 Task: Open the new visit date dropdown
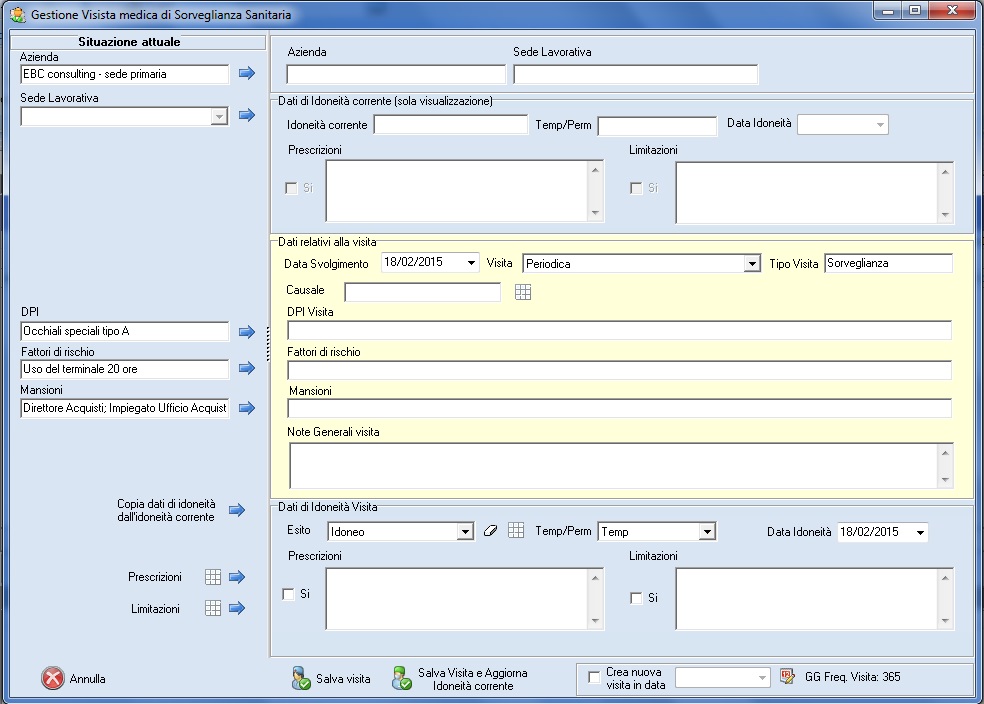pyautogui.click(x=762, y=678)
